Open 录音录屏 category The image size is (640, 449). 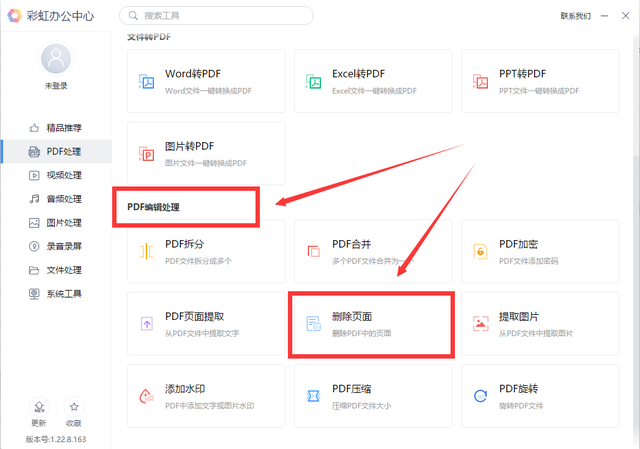pyautogui.click(x=56, y=247)
